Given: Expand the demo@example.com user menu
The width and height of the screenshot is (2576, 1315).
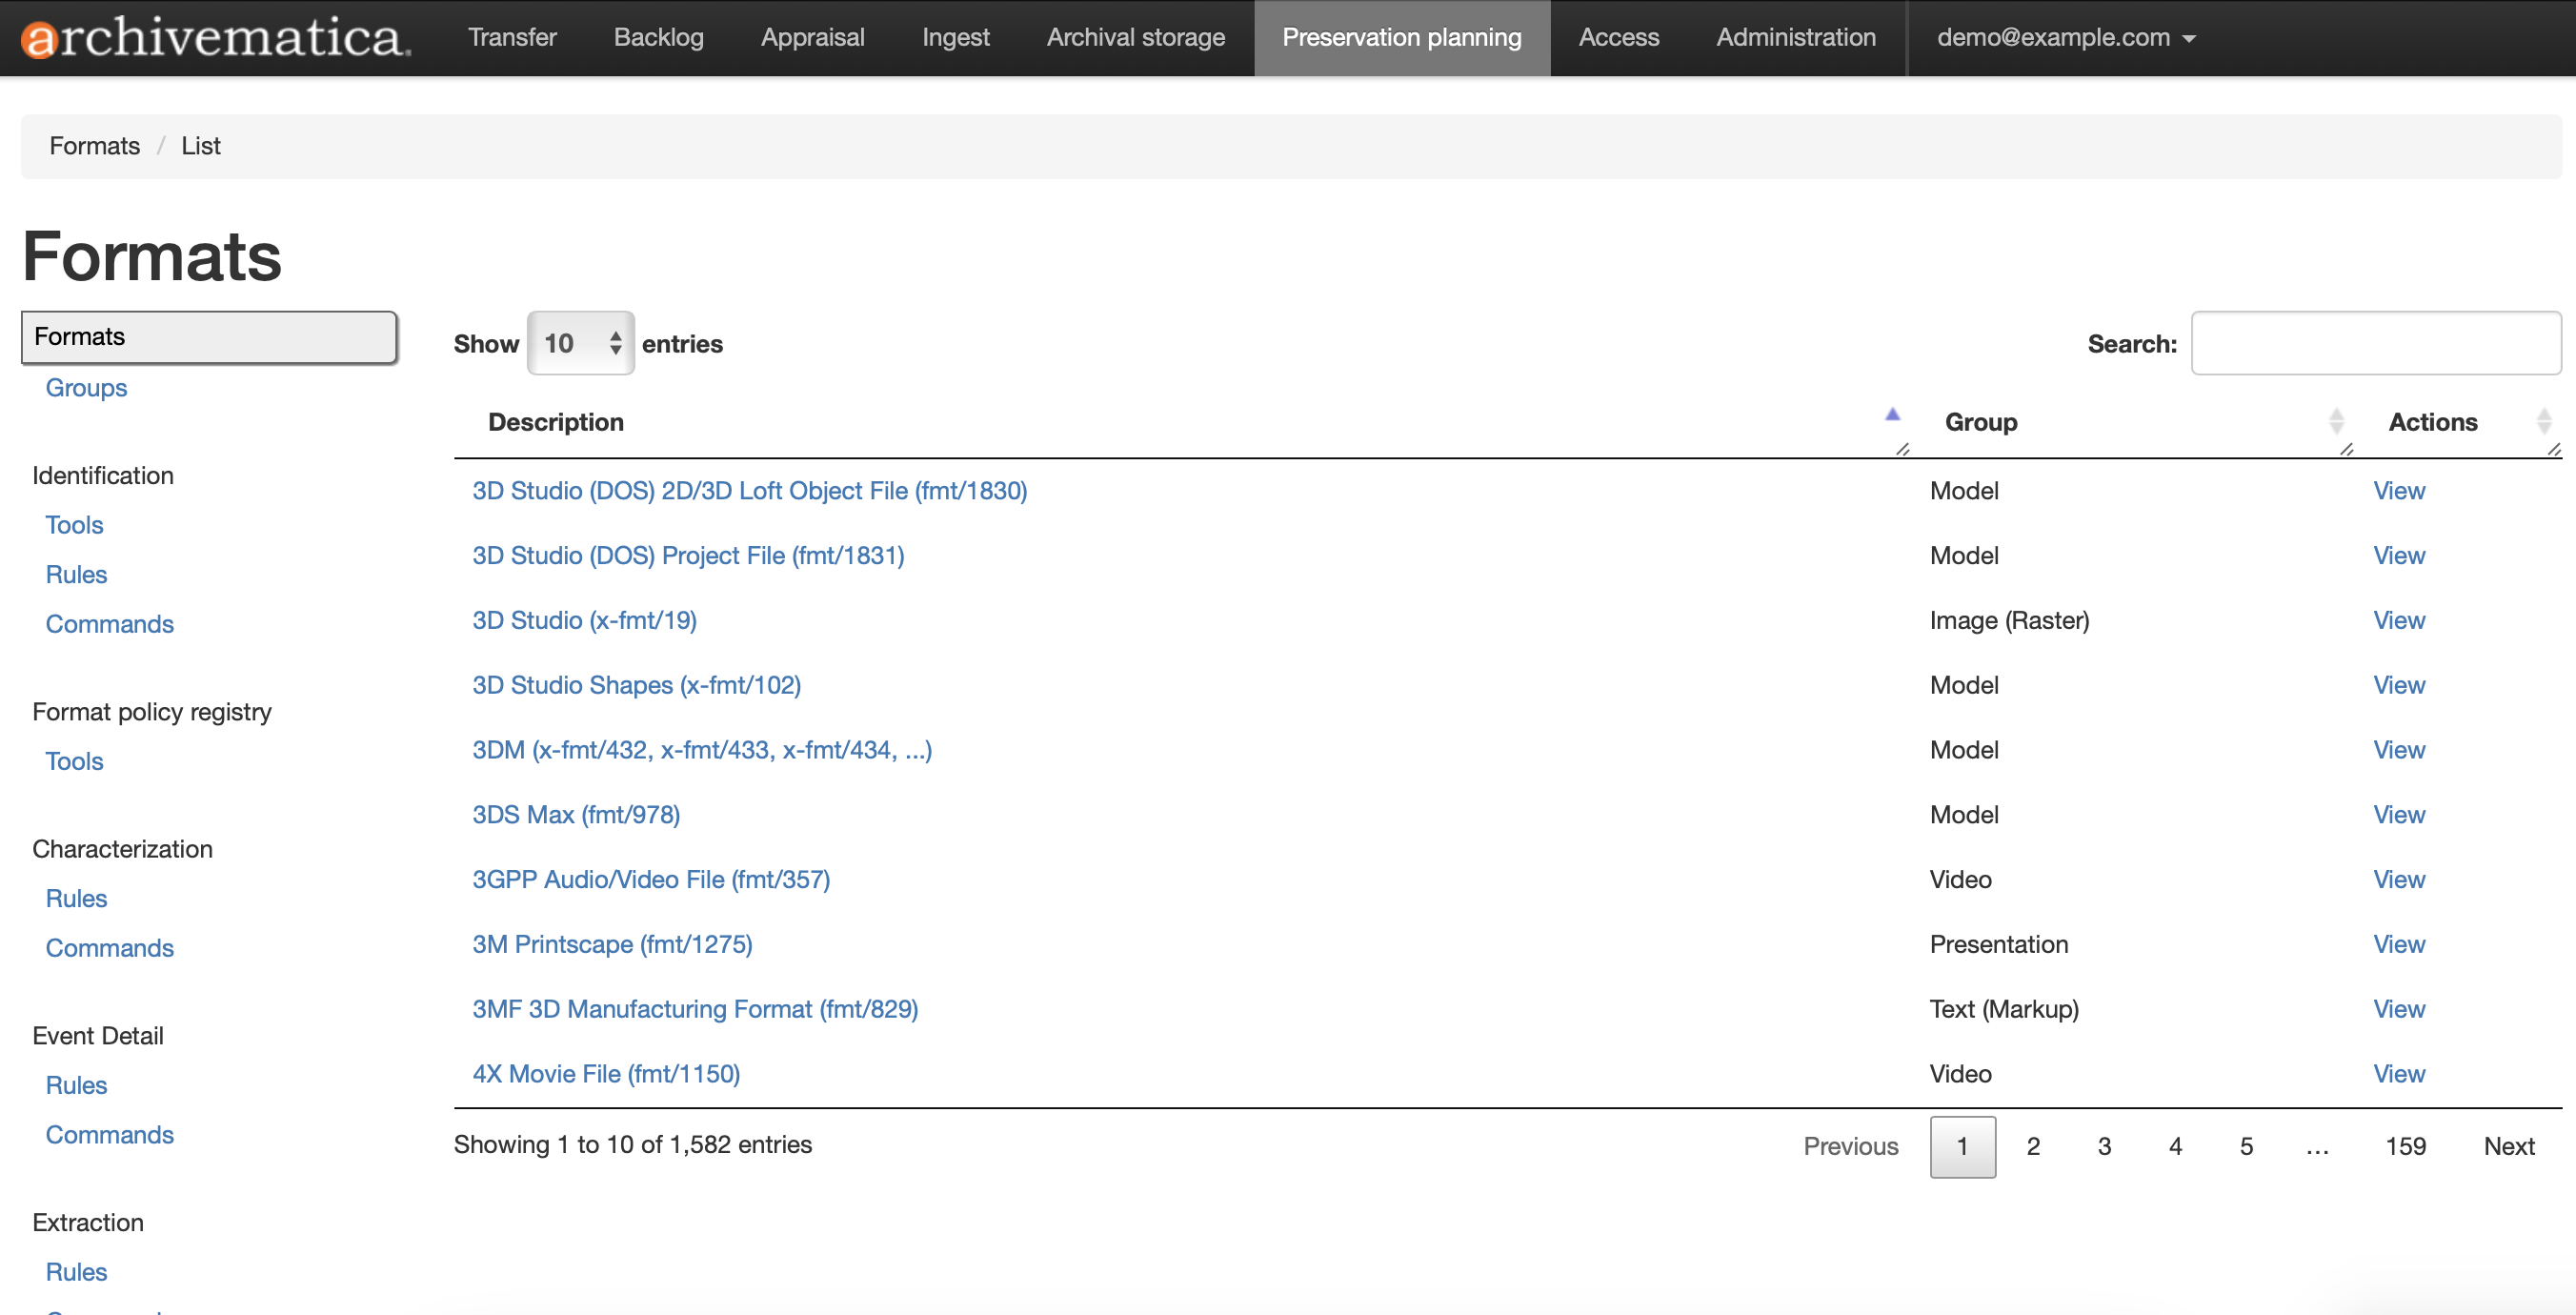Looking at the screenshot, I should (2065, 38).
